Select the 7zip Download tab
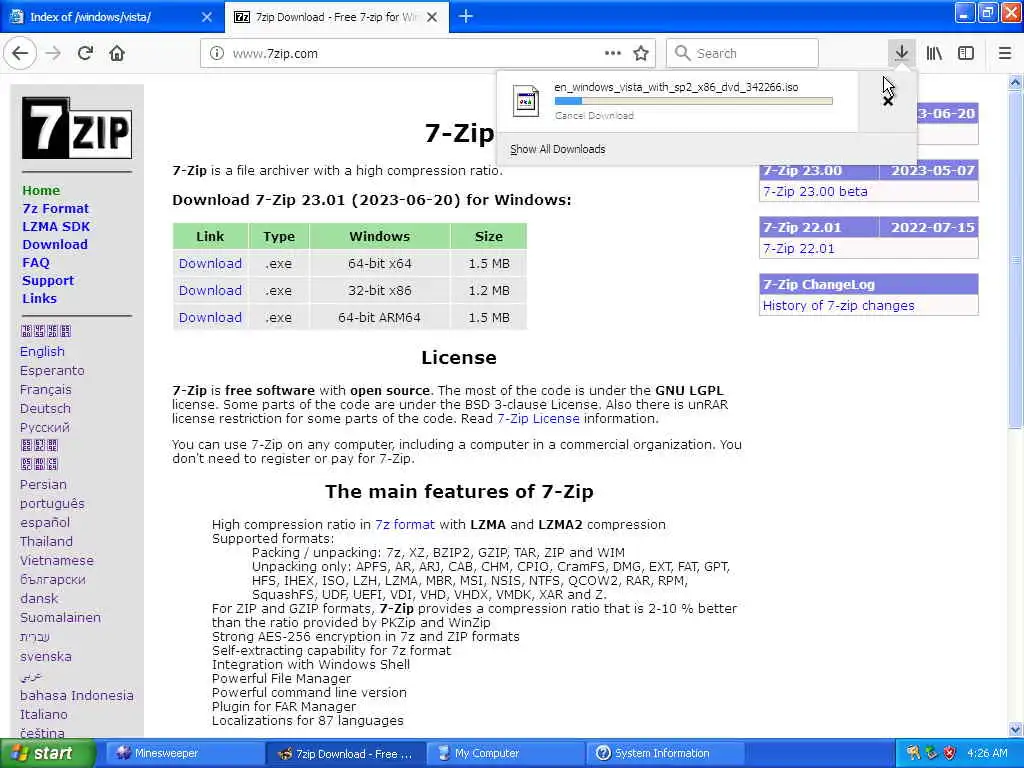The image size is (1024, 768). coord(336,17)
